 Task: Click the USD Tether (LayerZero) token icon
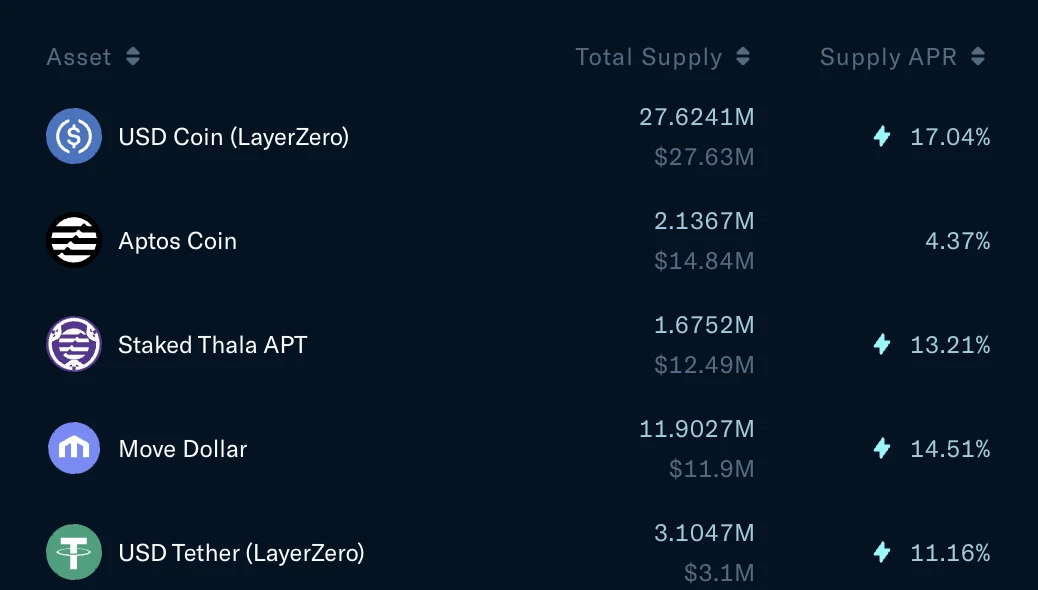tap(74, 552)
